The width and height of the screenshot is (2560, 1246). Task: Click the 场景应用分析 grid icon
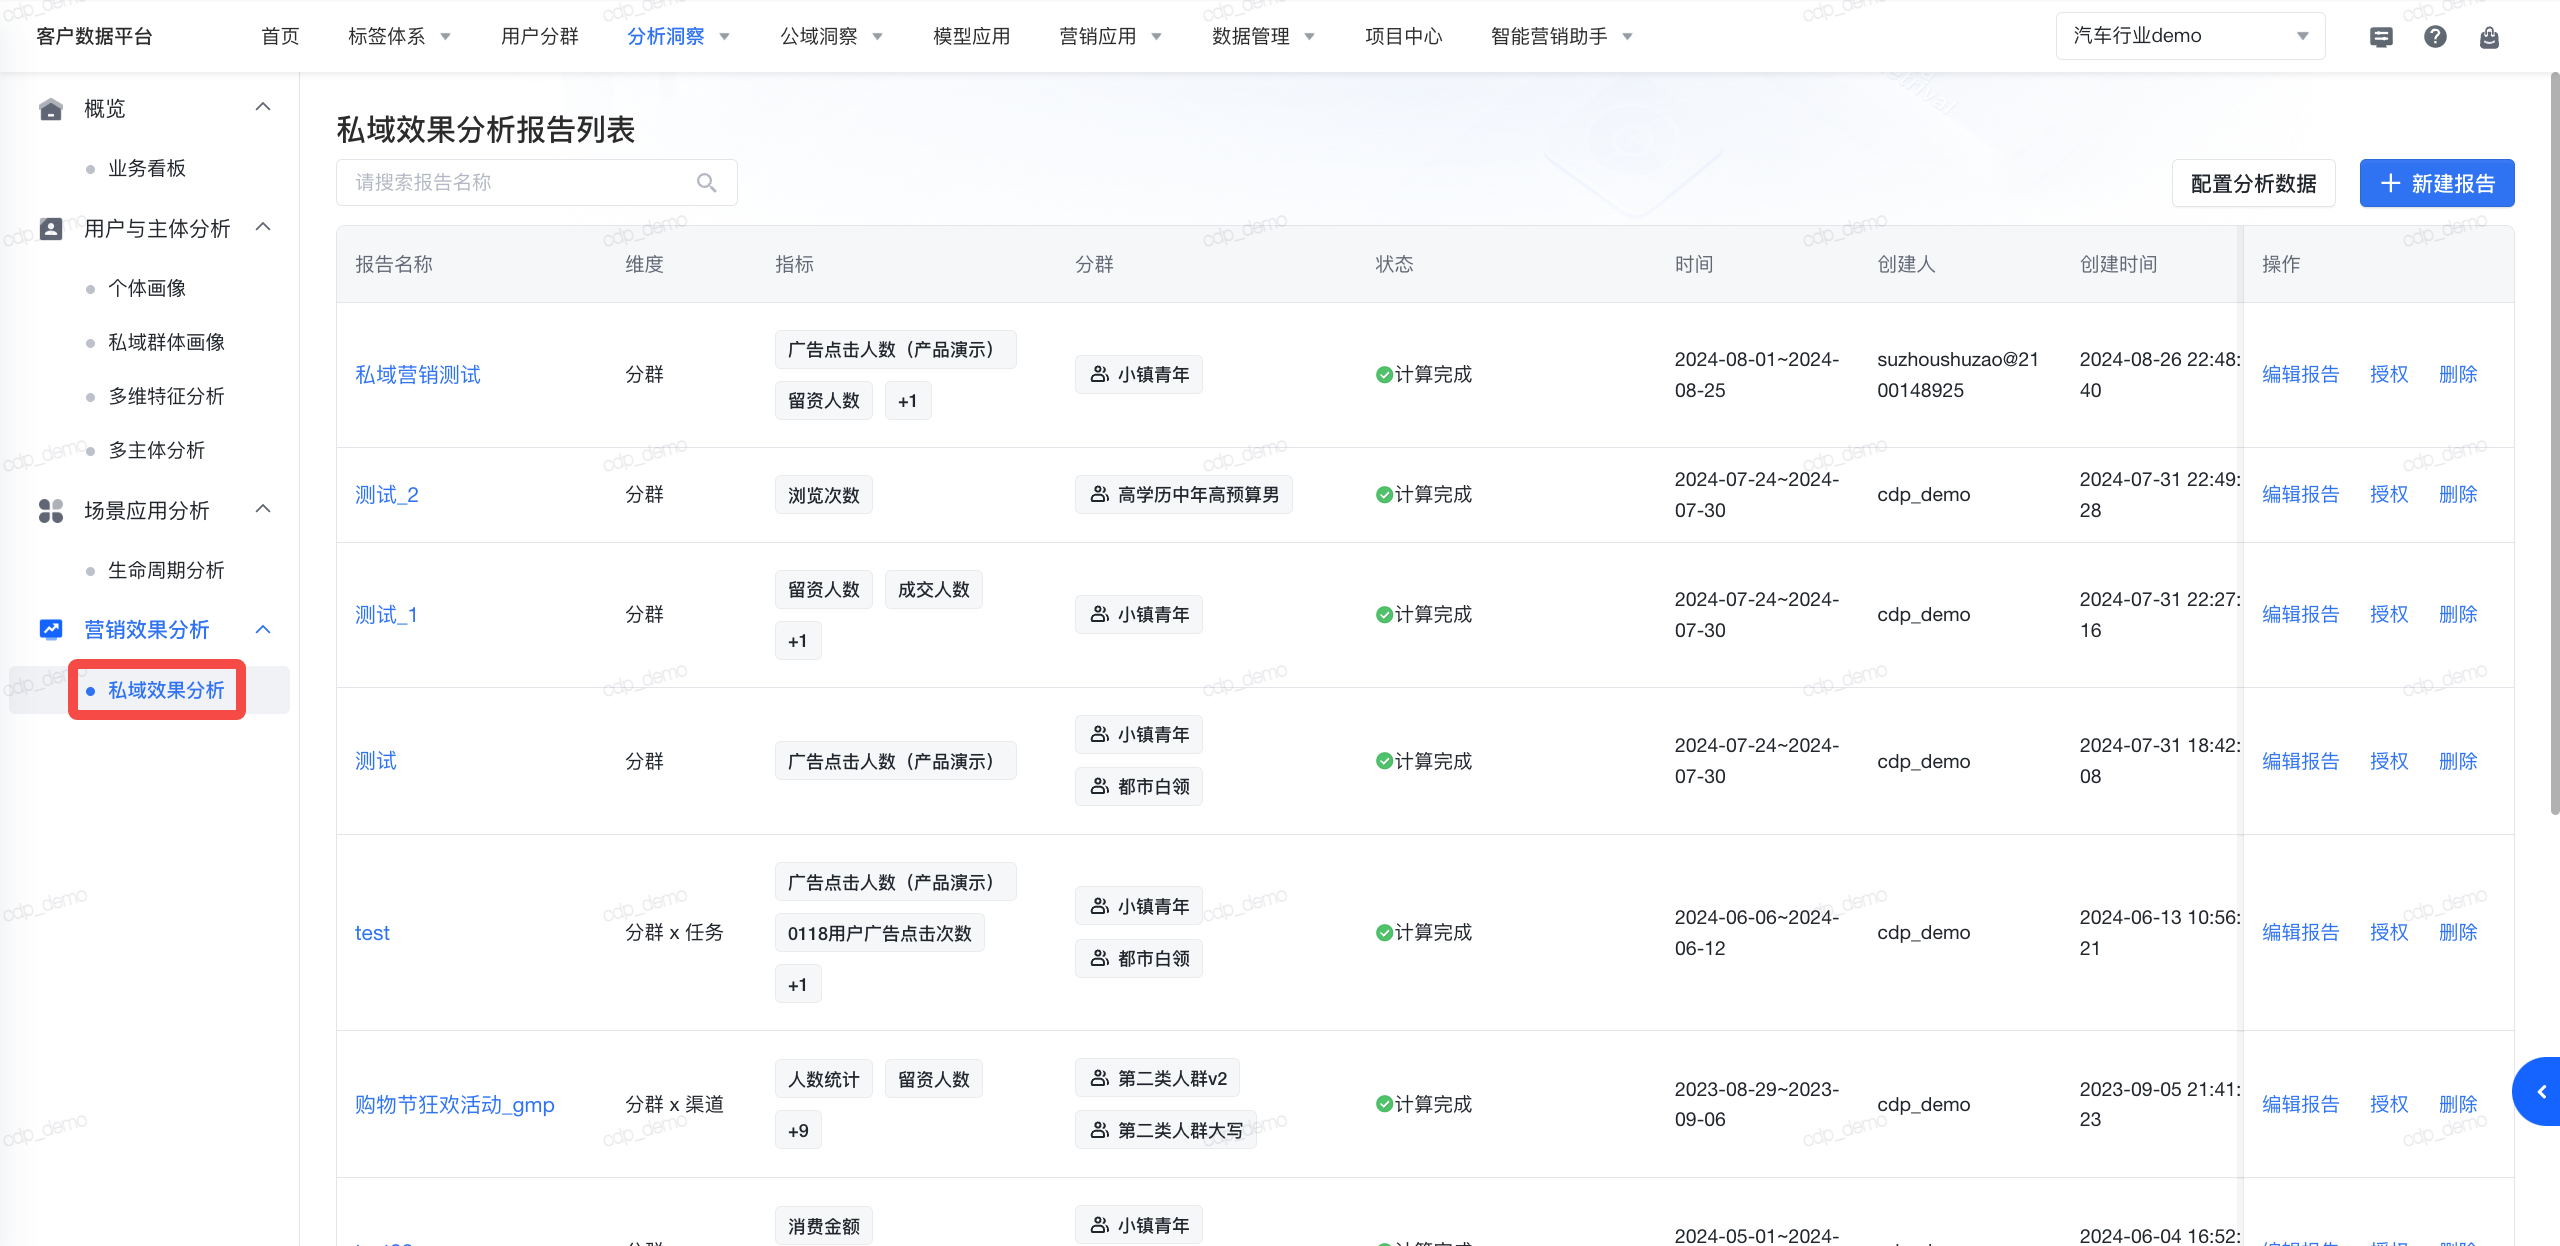[x=50, y=511]
